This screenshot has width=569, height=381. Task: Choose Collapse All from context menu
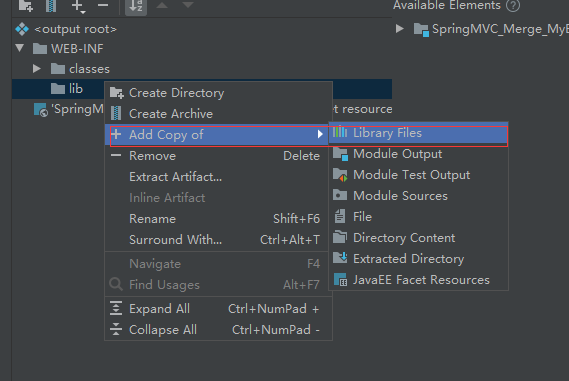click(x=218, y=330)
